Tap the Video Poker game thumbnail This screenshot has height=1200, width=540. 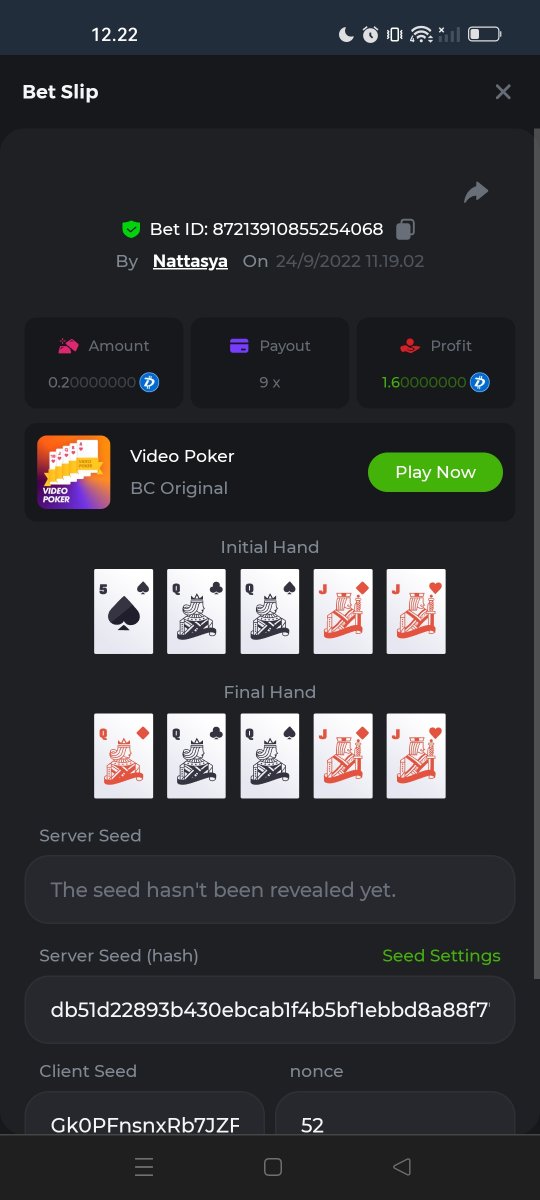[74, 472]
